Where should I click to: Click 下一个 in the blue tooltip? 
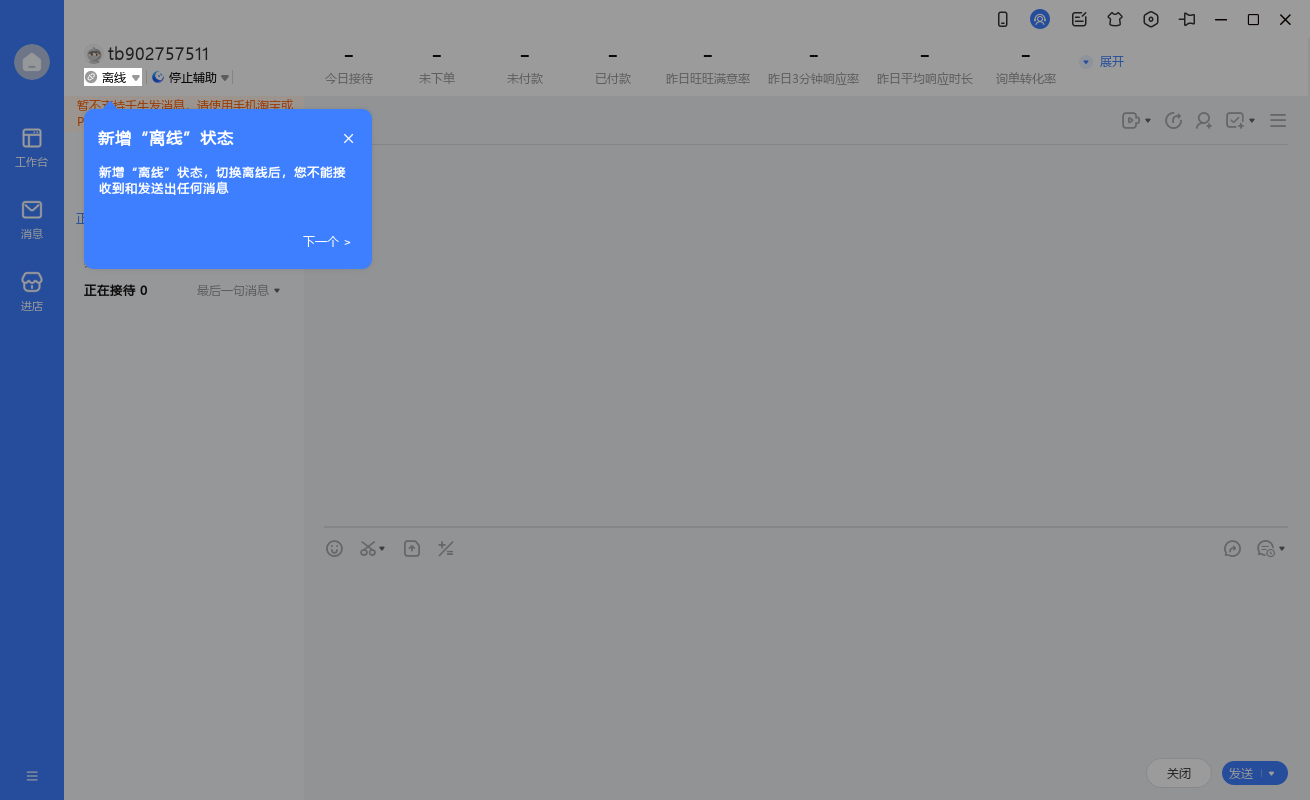(x=327, y=241)
